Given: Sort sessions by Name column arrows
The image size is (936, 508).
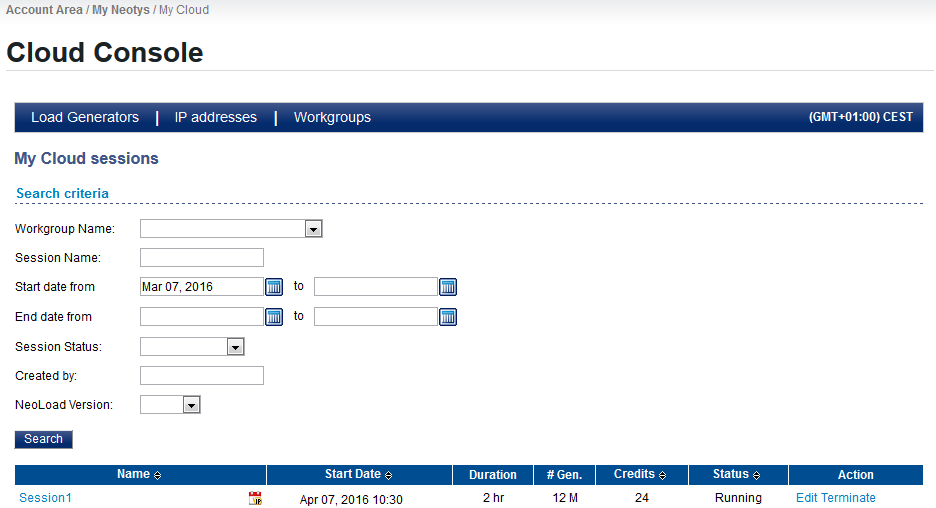Looking at the screenshot, I should [x=158, y=475].
